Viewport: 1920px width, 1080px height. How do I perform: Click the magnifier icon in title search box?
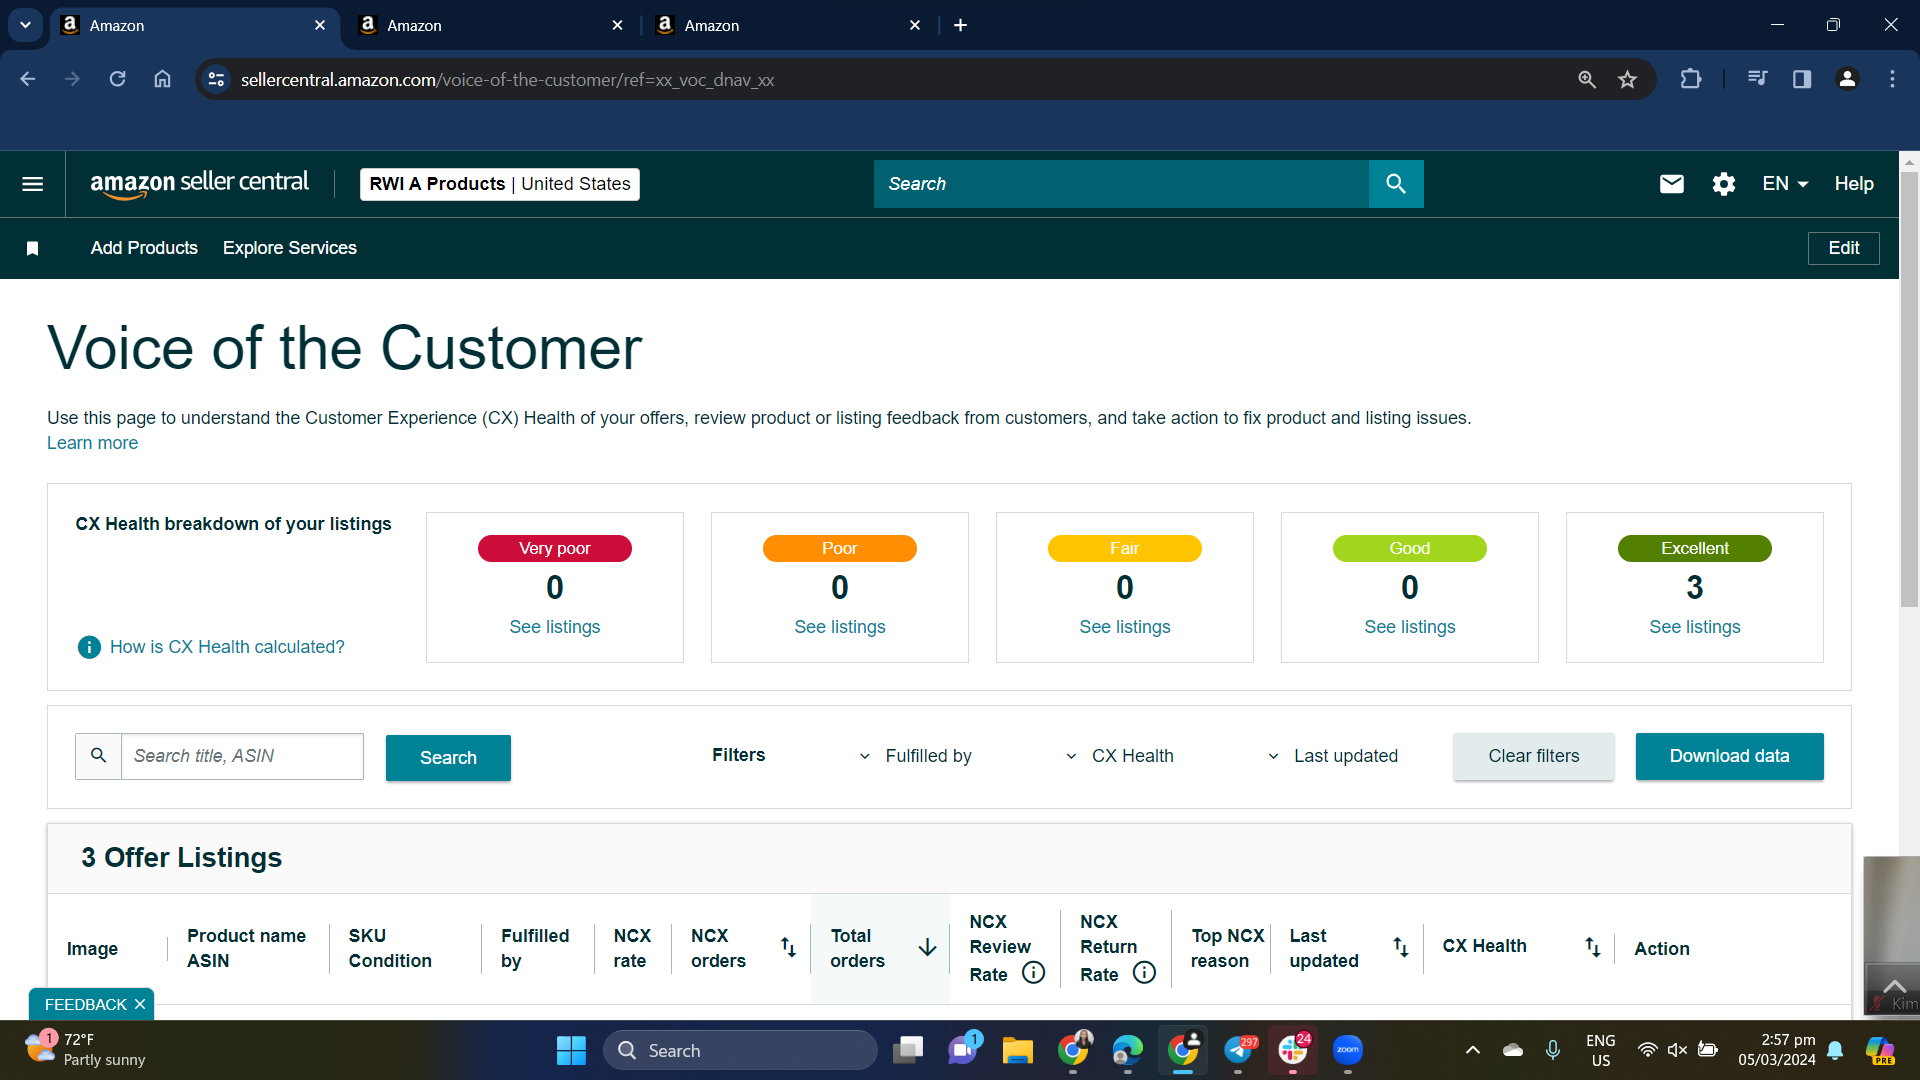98,756
